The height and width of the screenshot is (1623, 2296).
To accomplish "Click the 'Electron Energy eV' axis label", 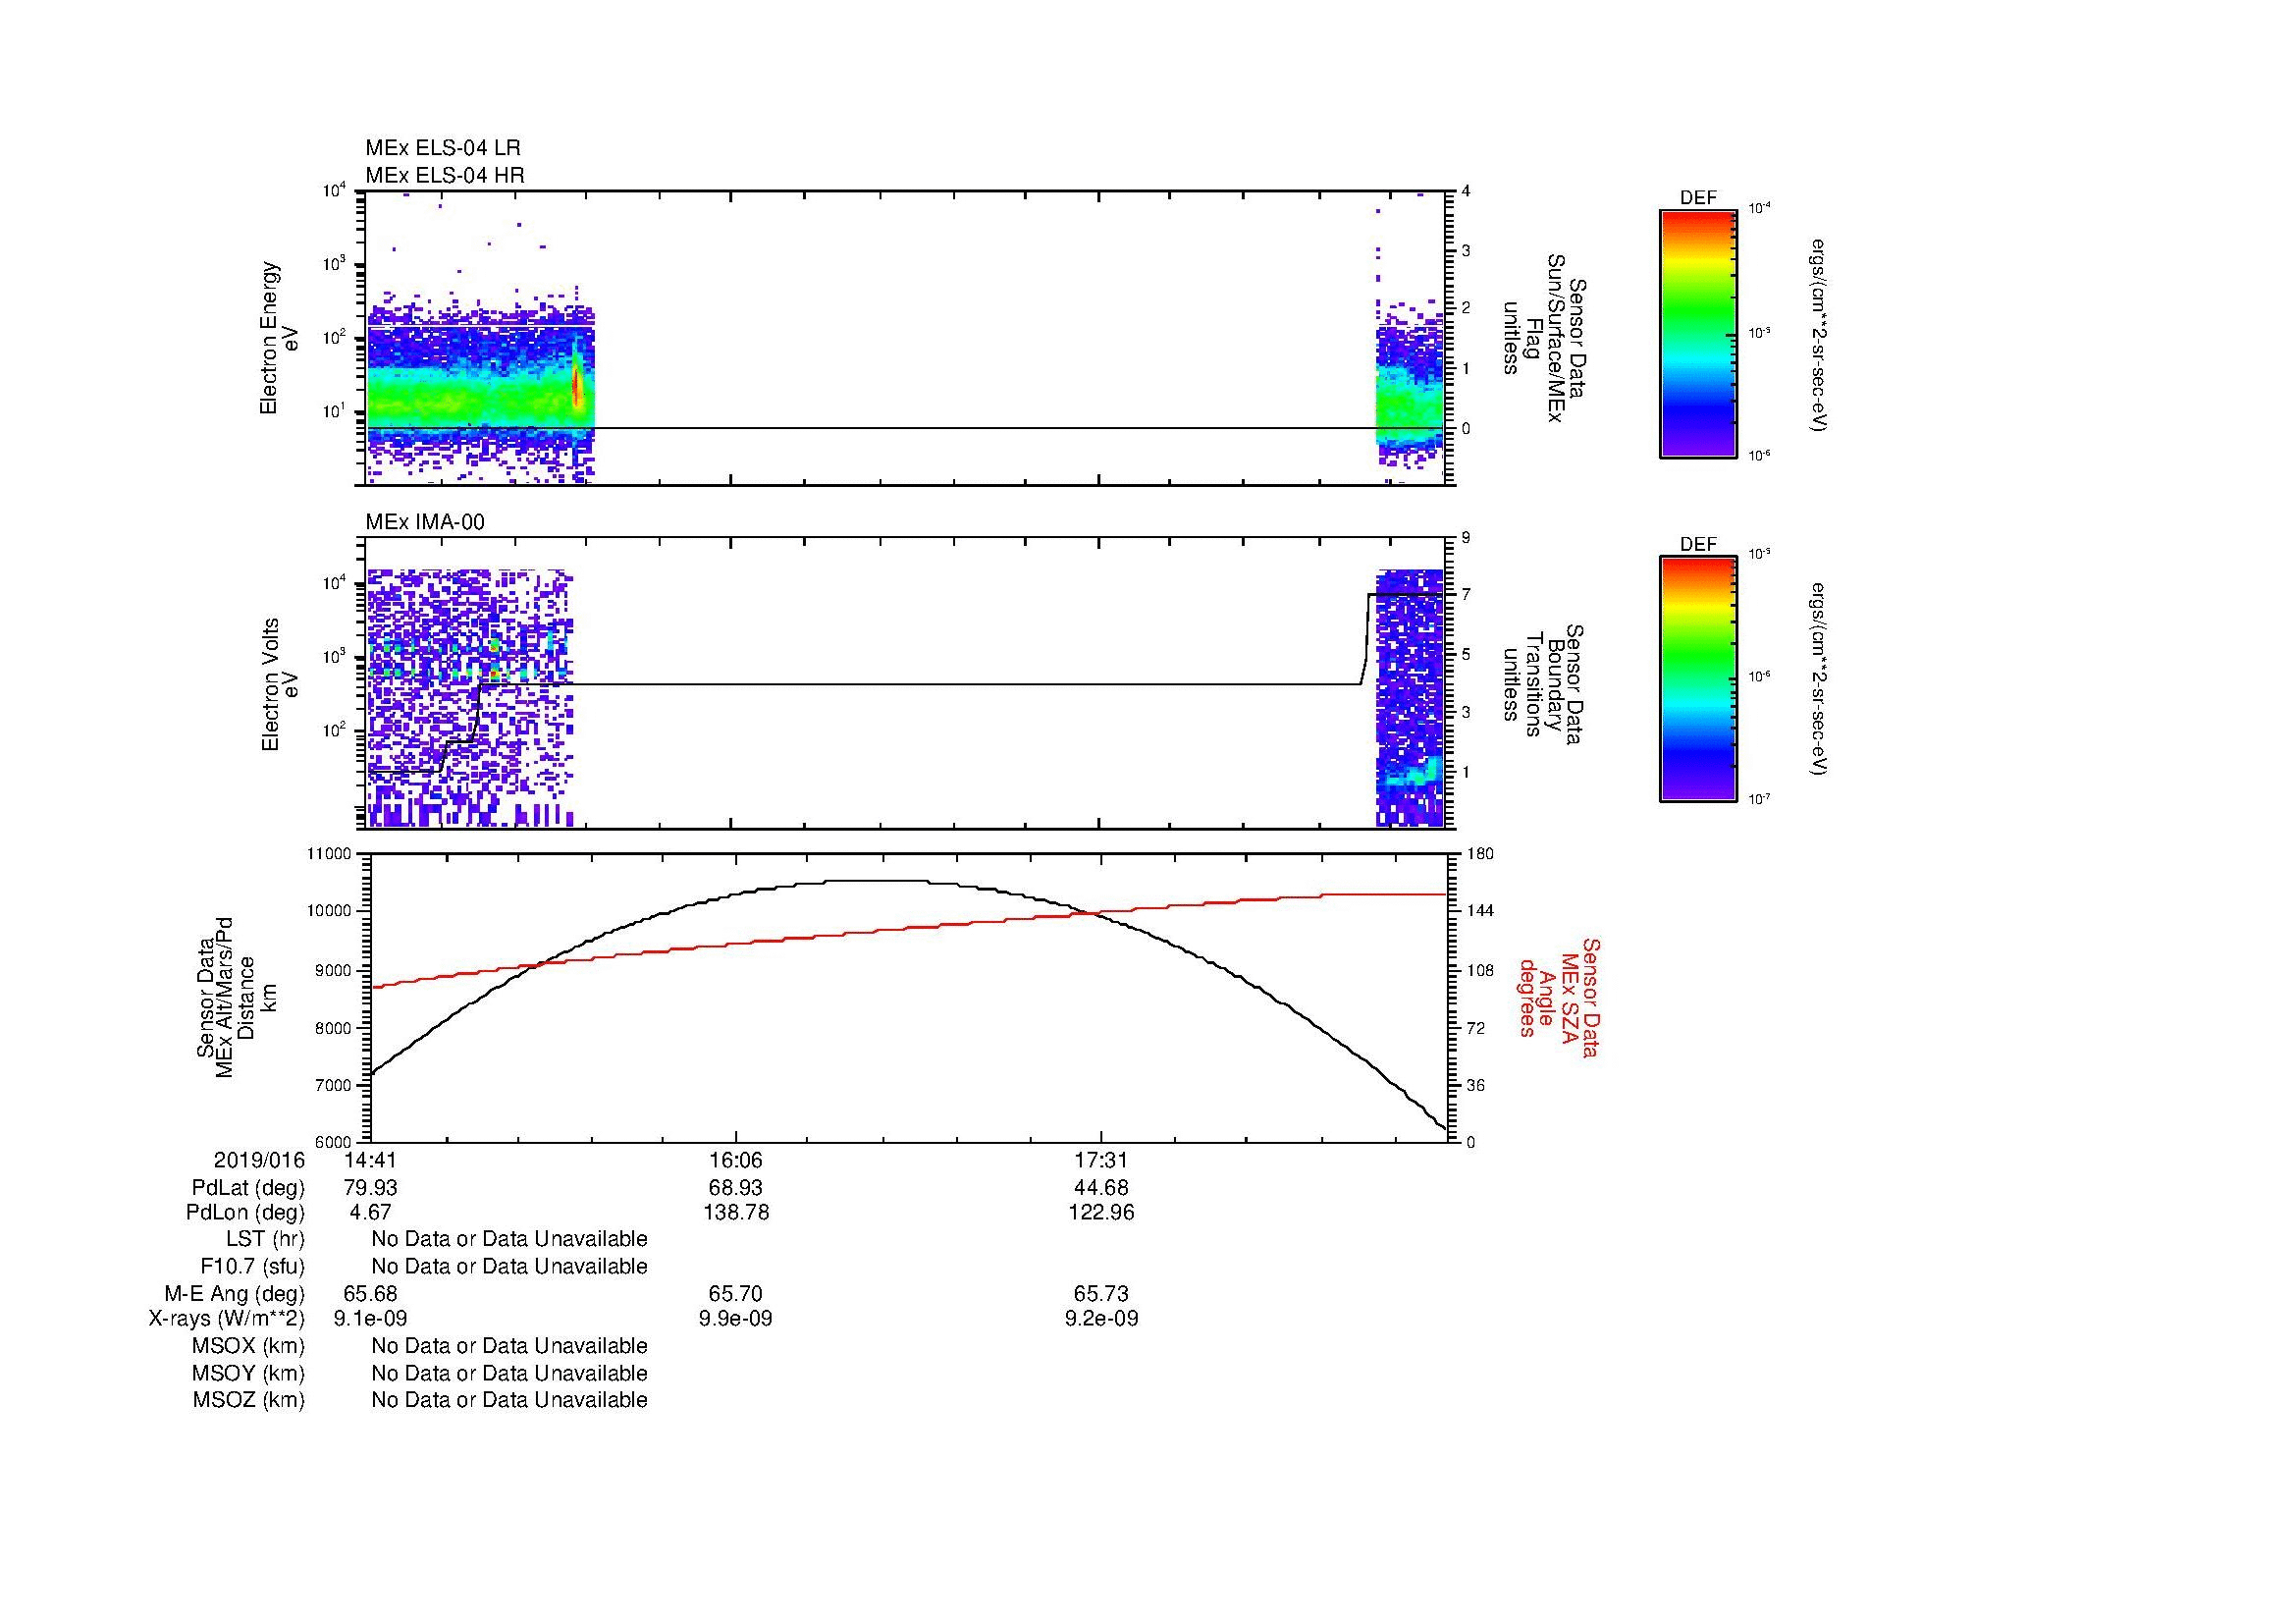I will point(279,338).
